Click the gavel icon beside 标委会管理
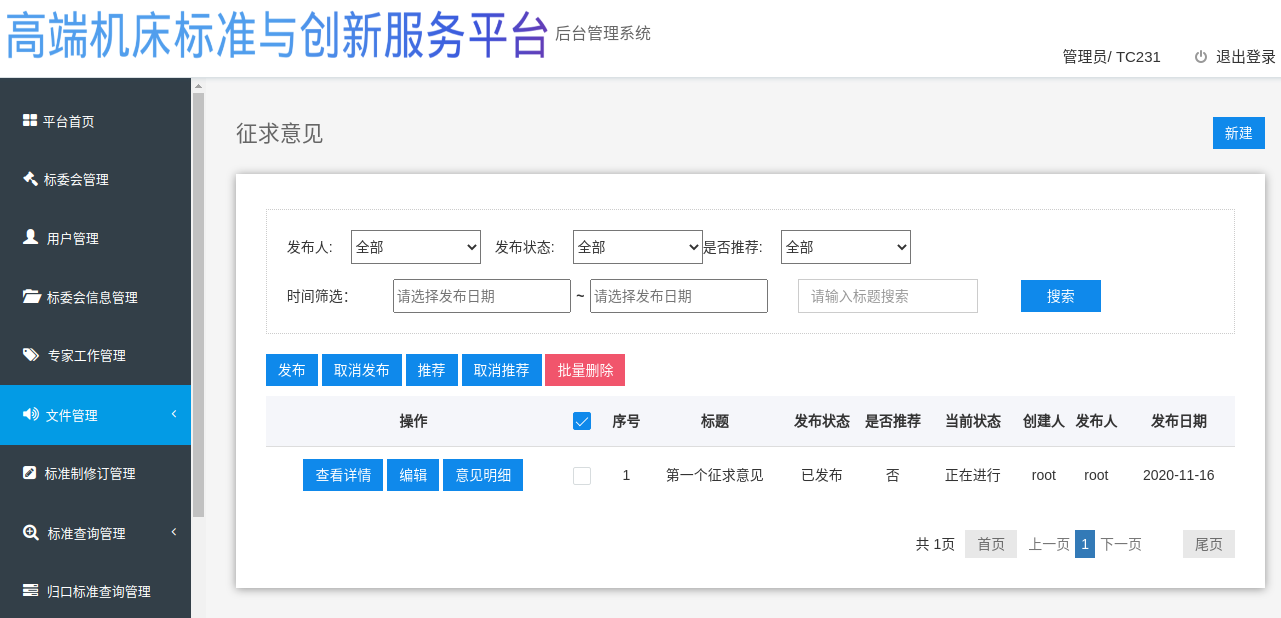Viewport: 1281px width, 618px height. (30, 179)
